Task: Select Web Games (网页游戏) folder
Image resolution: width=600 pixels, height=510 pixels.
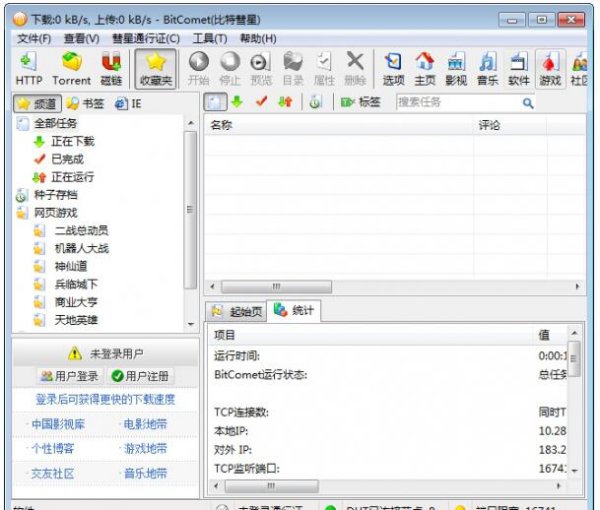Action: click(x=55, y=213)
